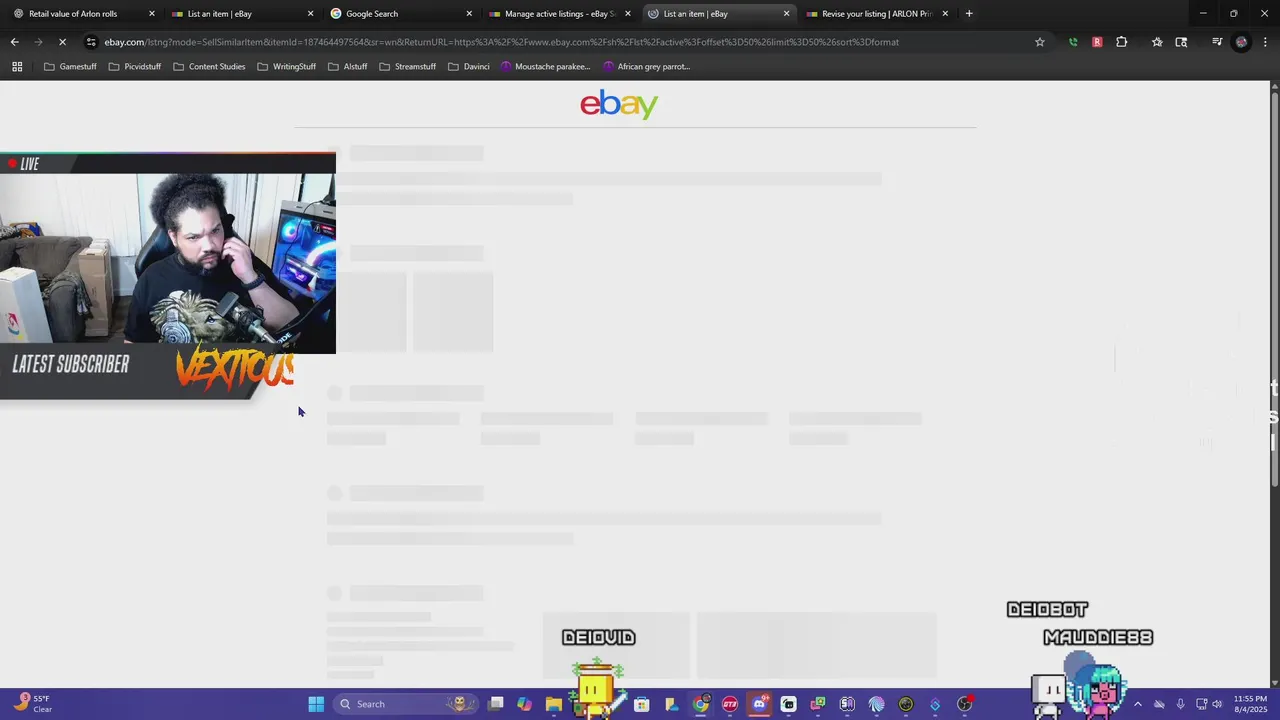Click the green phone extension icon
This screenshot has width=1280, height=720.
(1073, 42)
